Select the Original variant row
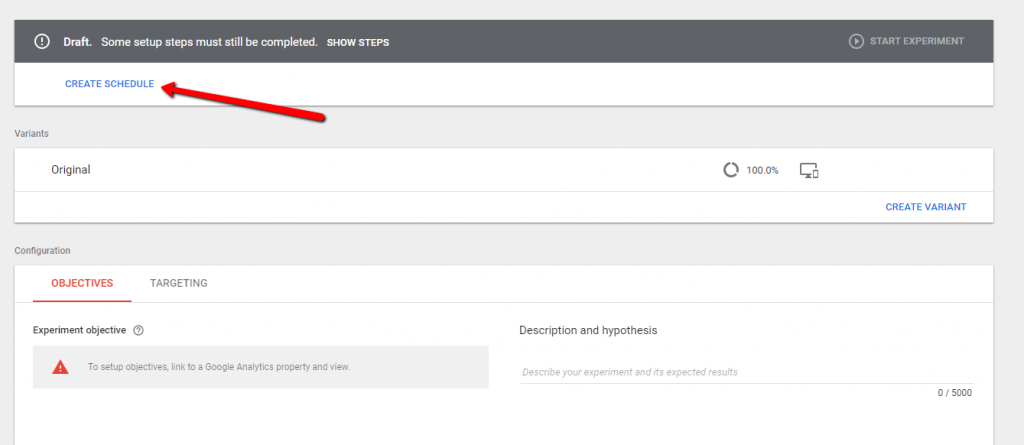1024x445 pixels. 71,170
